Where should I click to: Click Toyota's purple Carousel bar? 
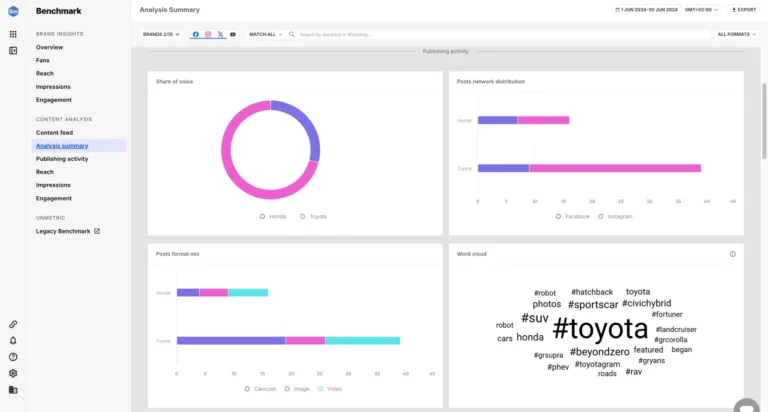231,340
